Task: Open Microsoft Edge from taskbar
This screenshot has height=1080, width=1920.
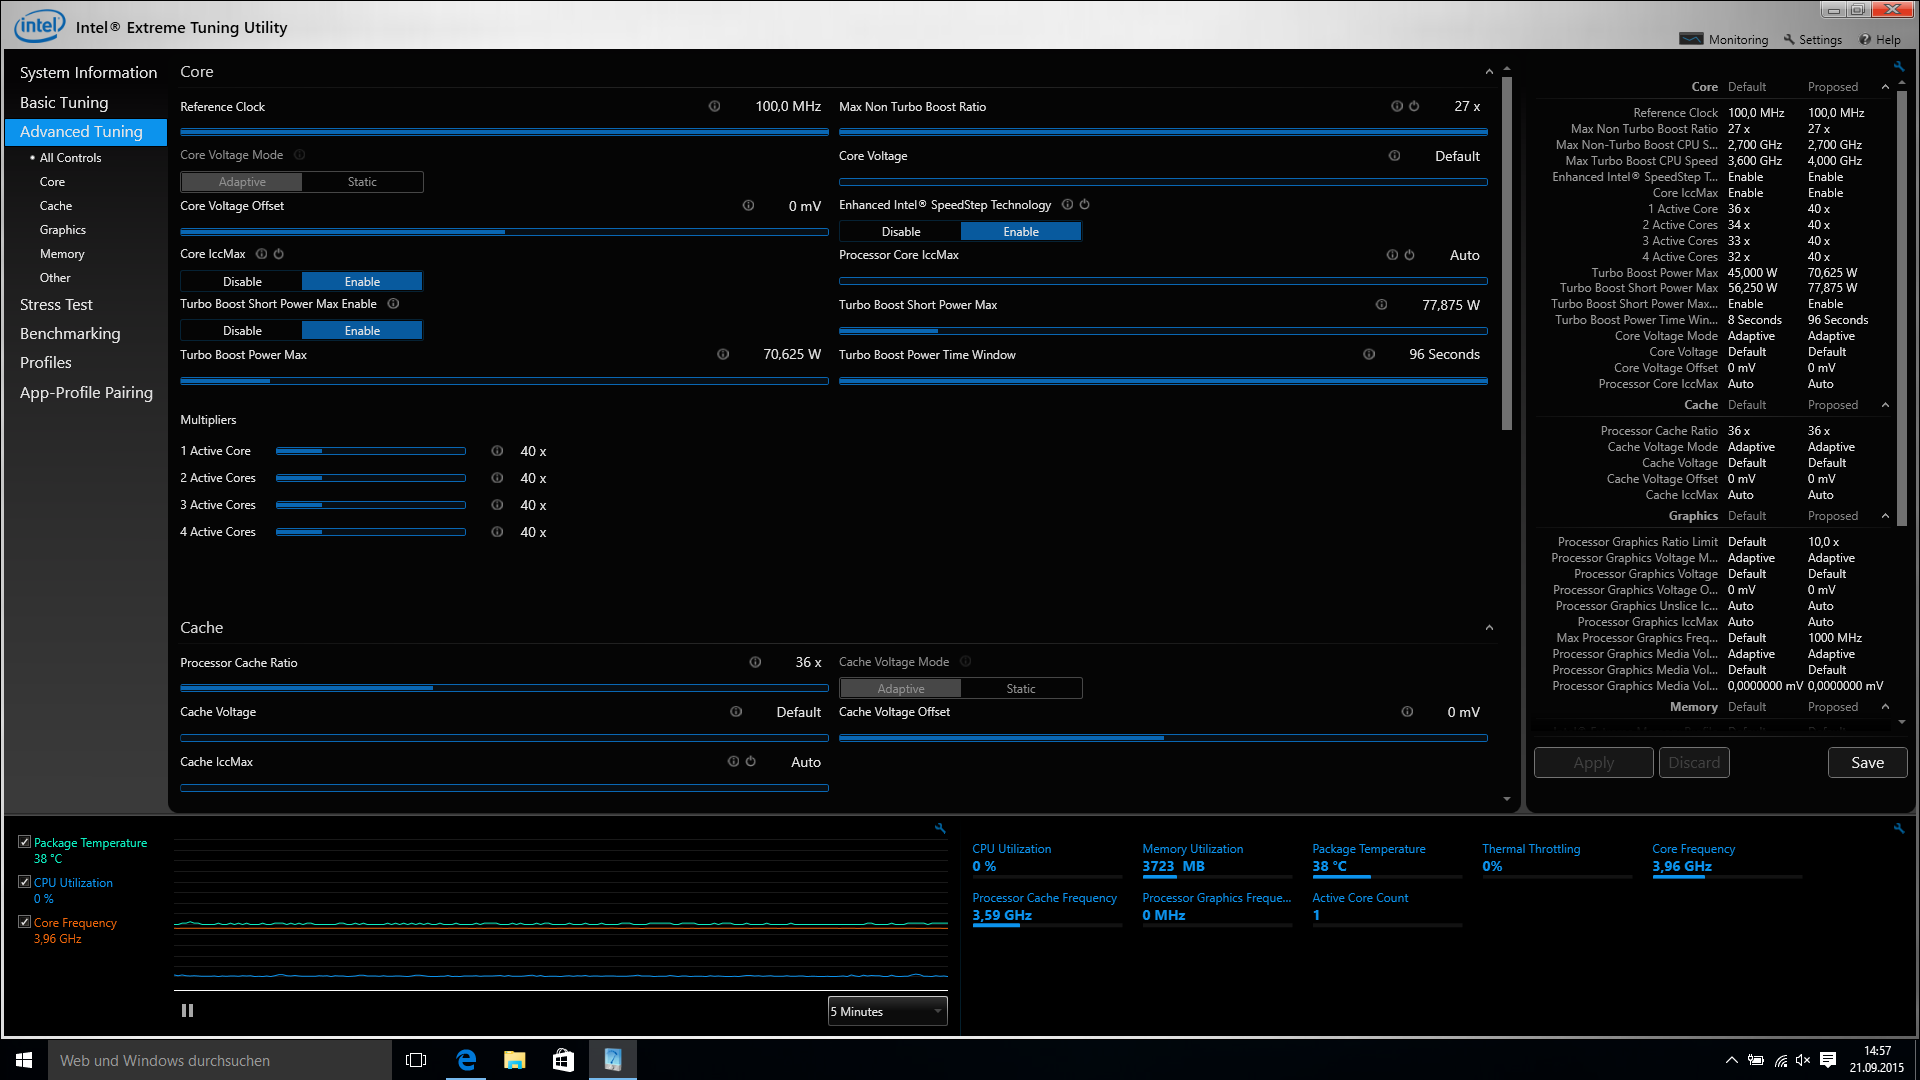Action: [465, 1060]
